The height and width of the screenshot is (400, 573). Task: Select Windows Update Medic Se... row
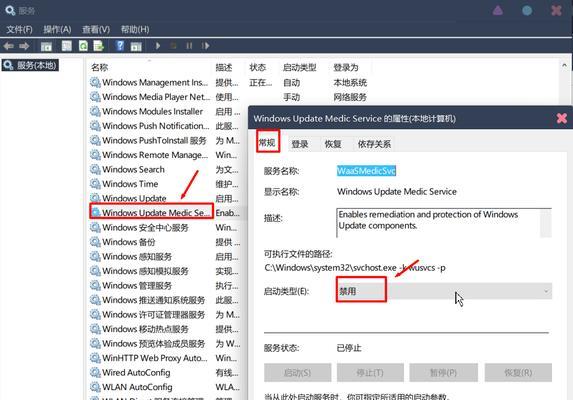(151, 212)
